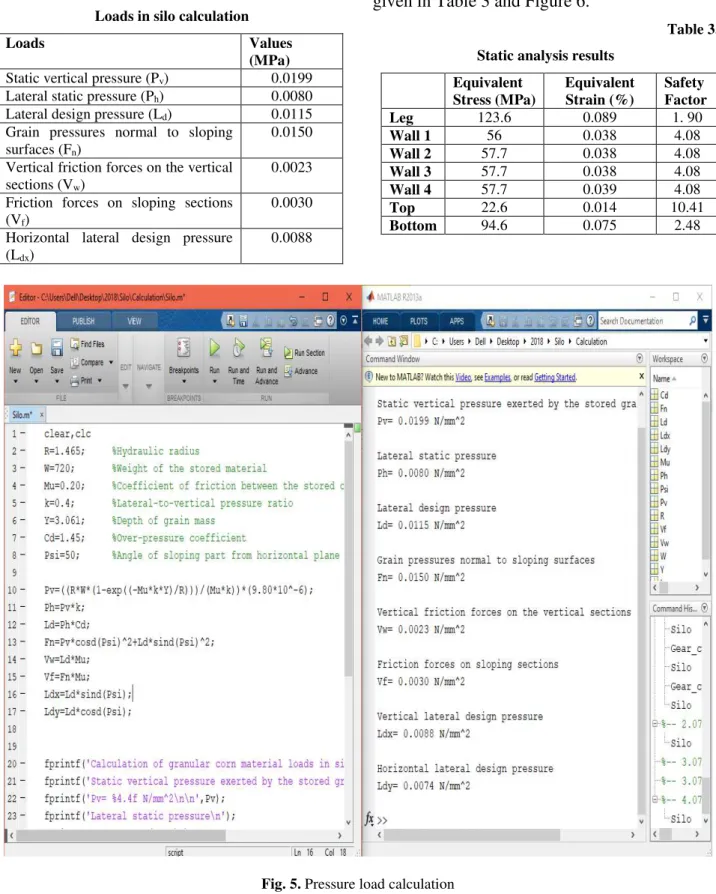Screen dimensions: 716x894
Task: Expand the collapsed NAVIGATE section
Action: pos(149,386)
